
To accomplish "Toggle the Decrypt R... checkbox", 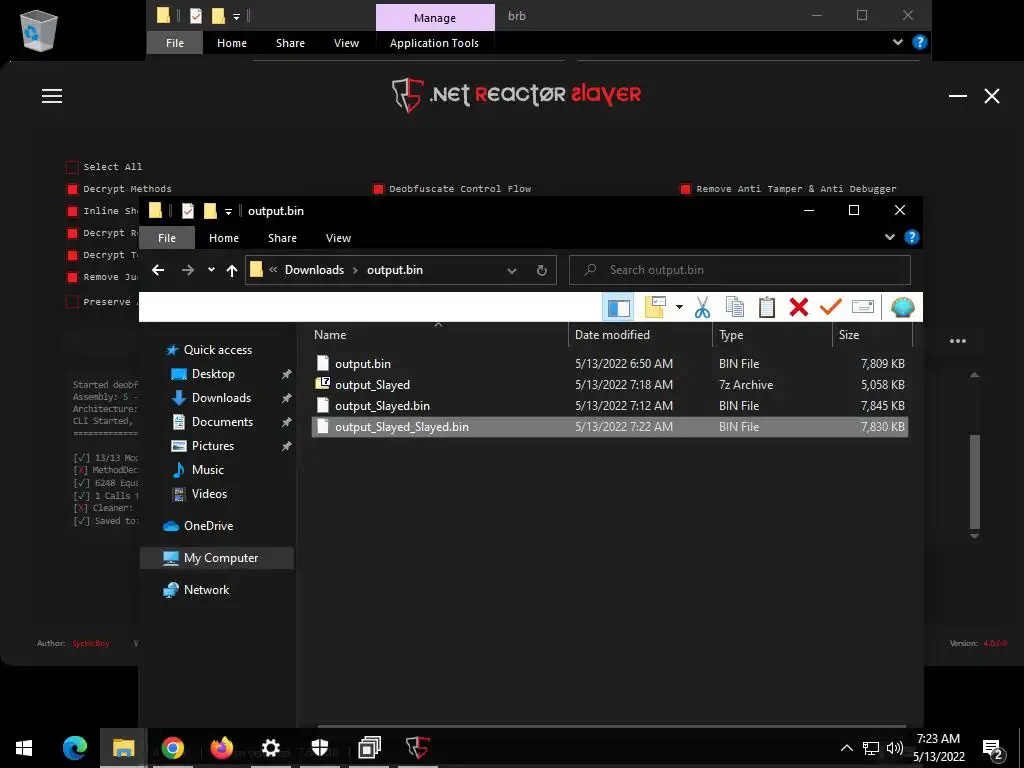I will (72, 233).
